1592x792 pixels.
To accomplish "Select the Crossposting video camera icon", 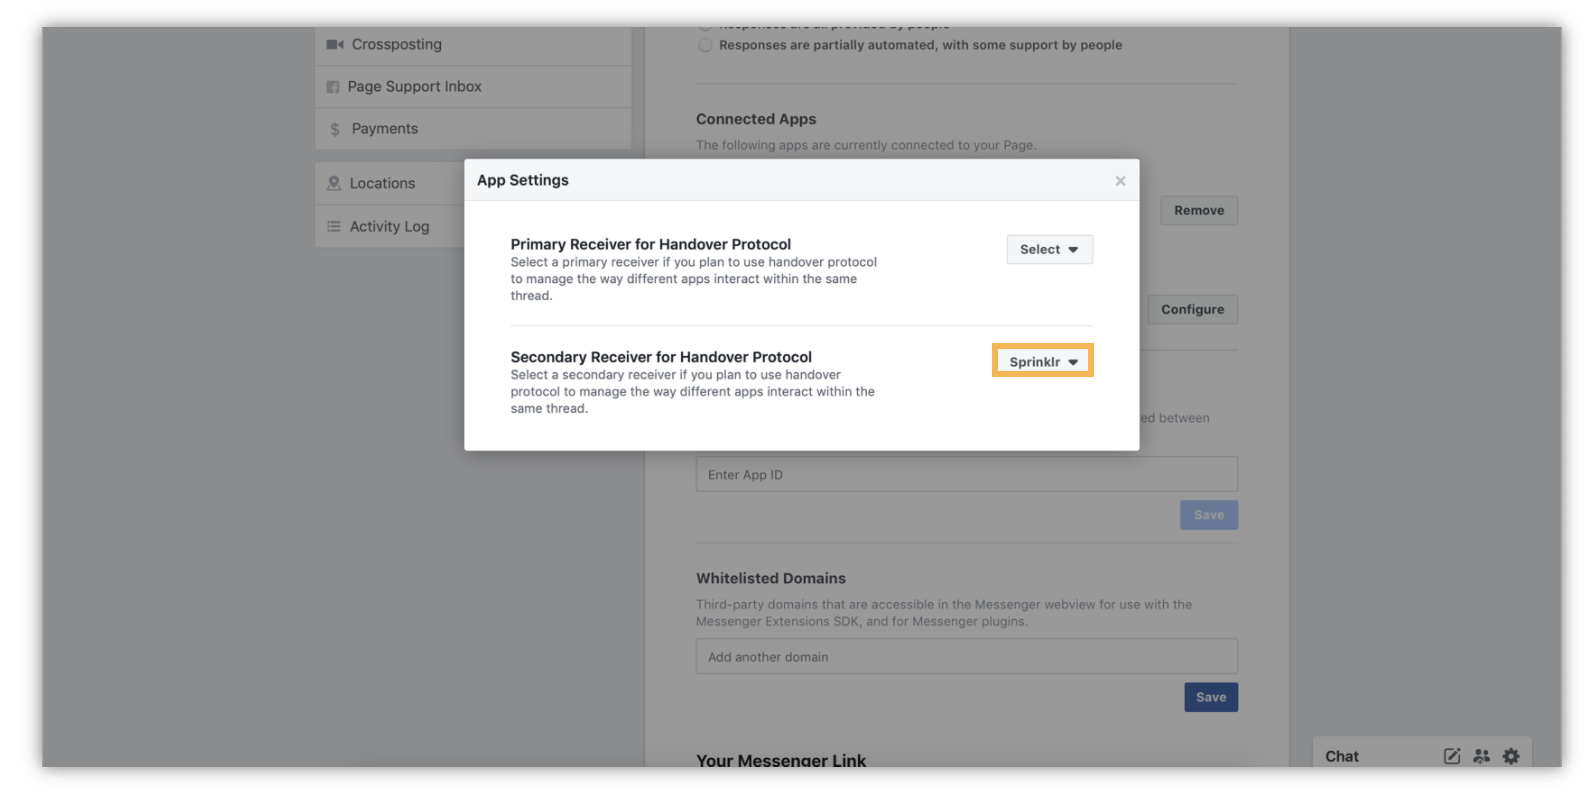I will click(334, 44).
